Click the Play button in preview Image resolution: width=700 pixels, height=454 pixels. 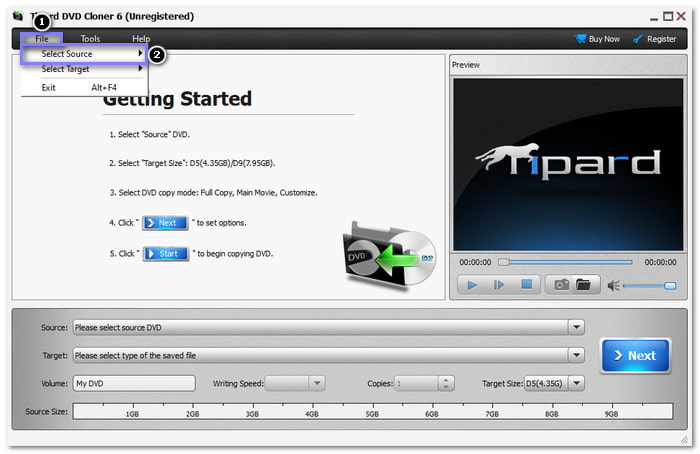[471, 285]
